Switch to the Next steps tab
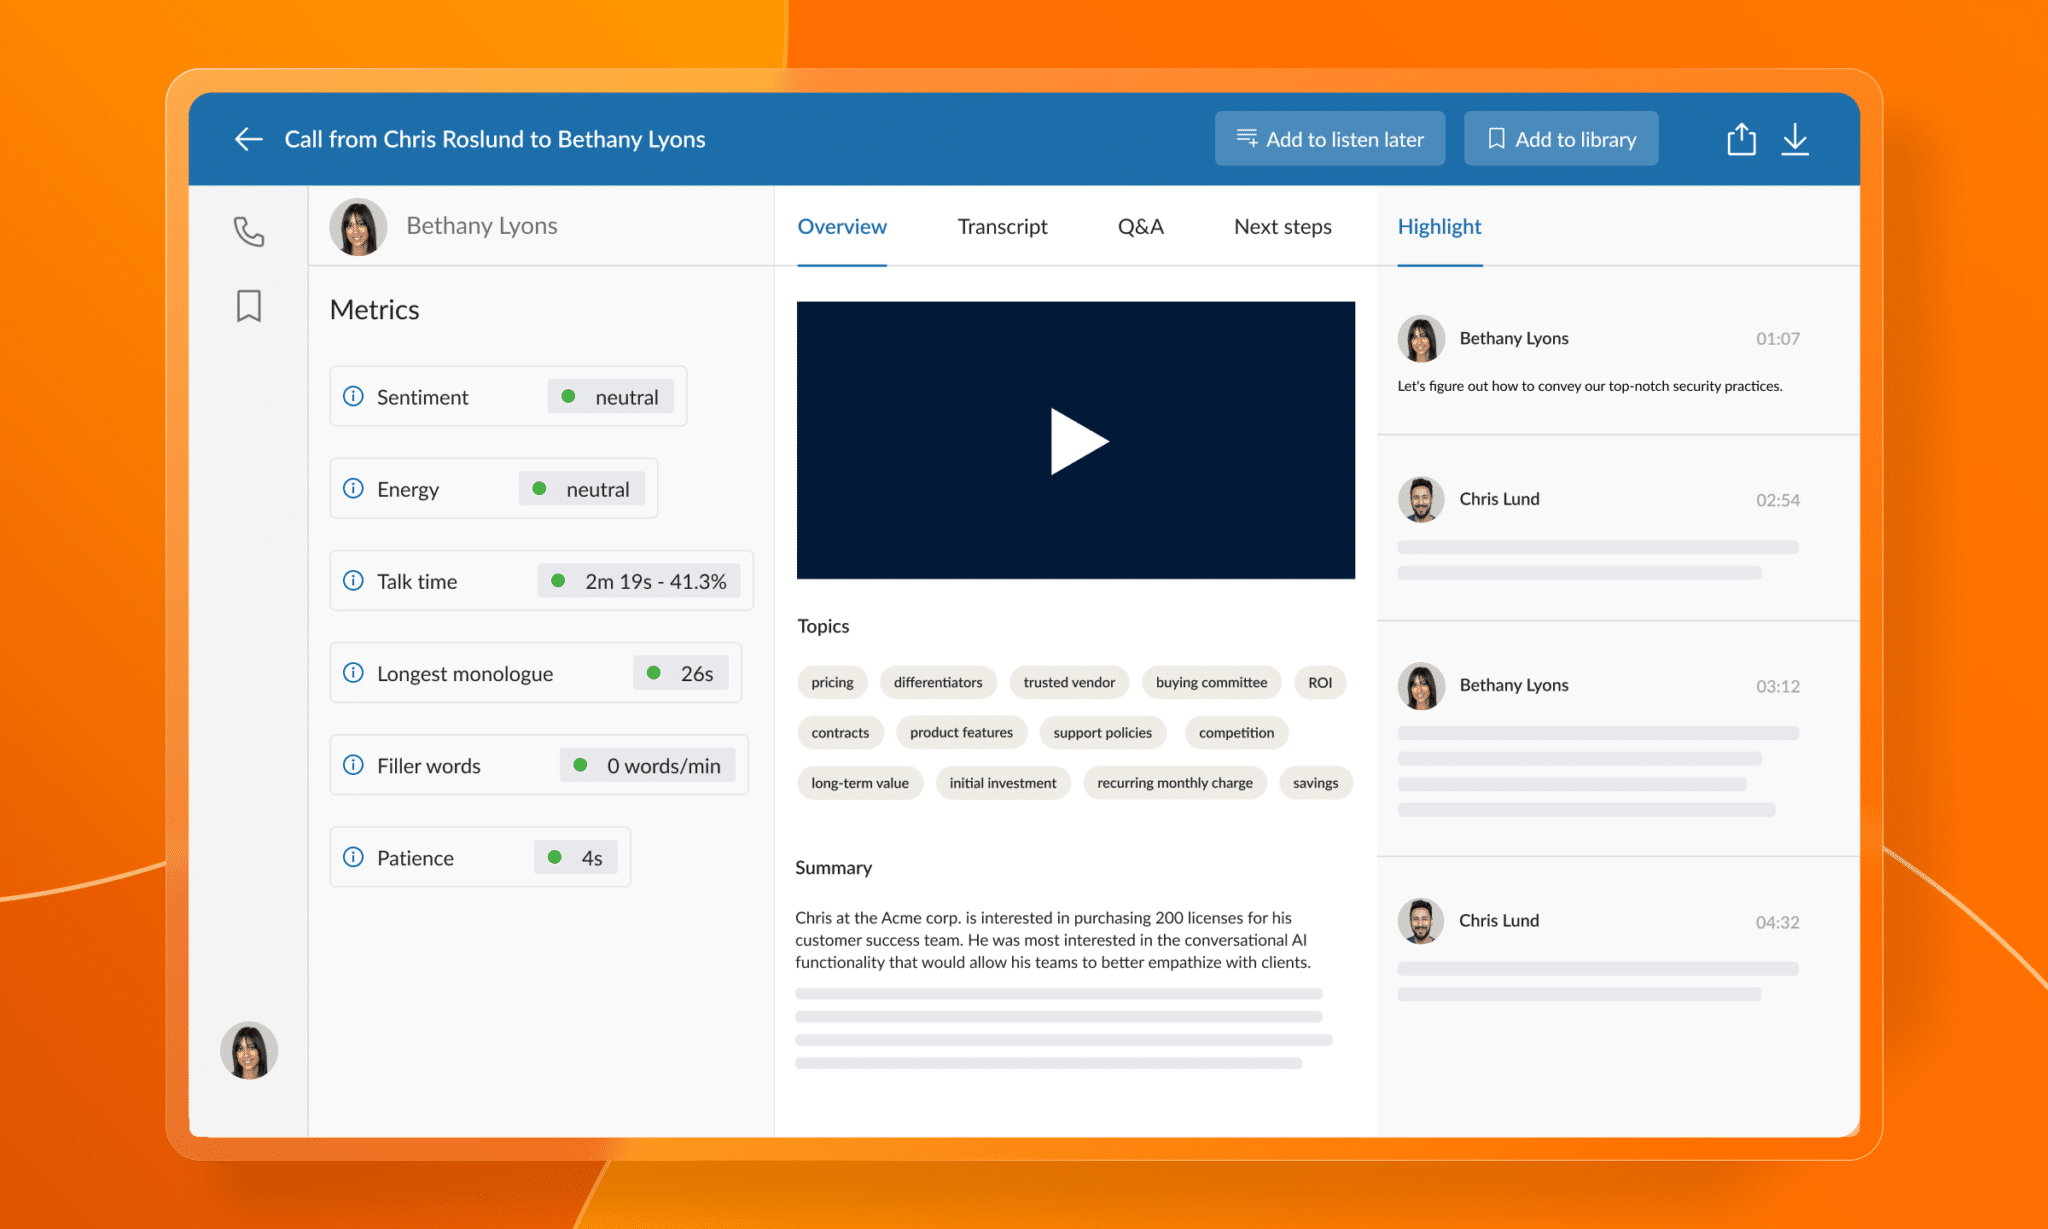 click(x=1280, y=225)
